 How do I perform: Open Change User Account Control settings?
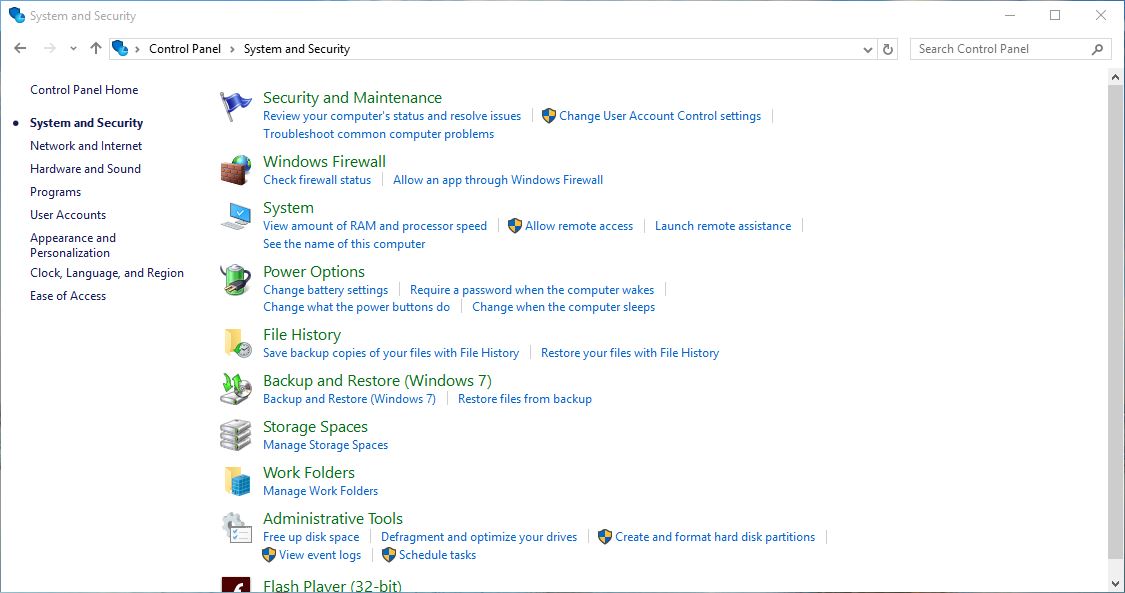(659, 116)
